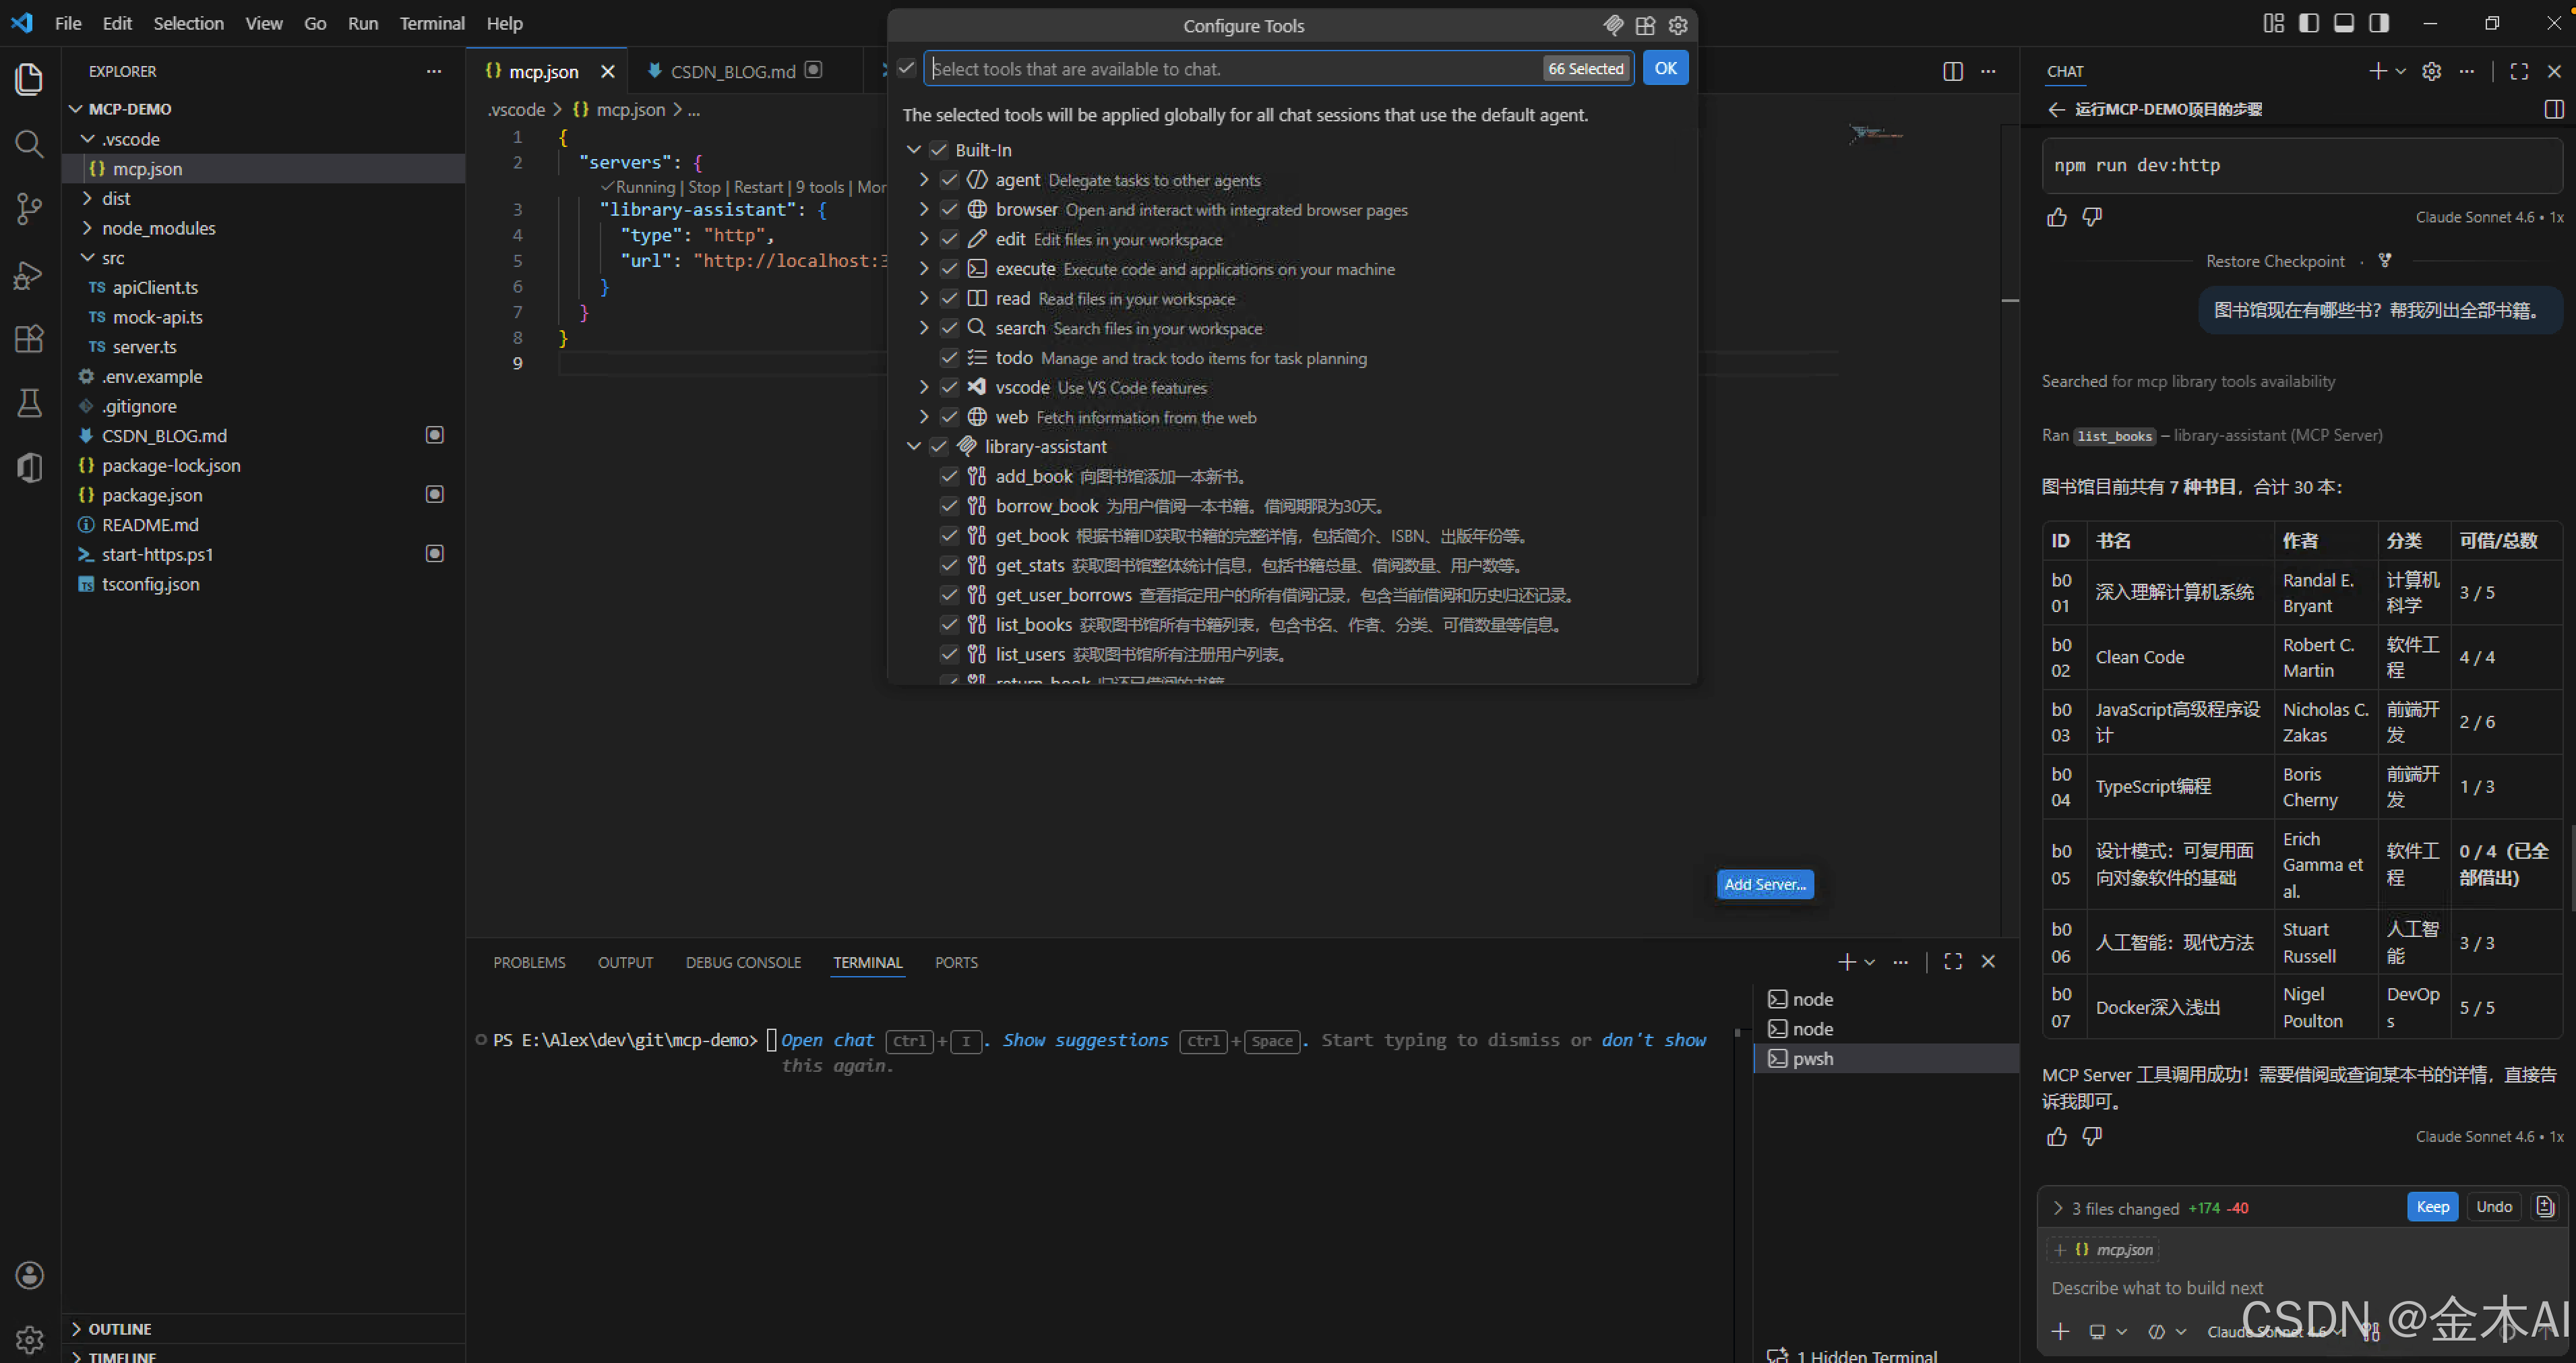Start a new chat with plus icon
Viewport: 2576px width, 1363px height.
[x=2377, y=71]
